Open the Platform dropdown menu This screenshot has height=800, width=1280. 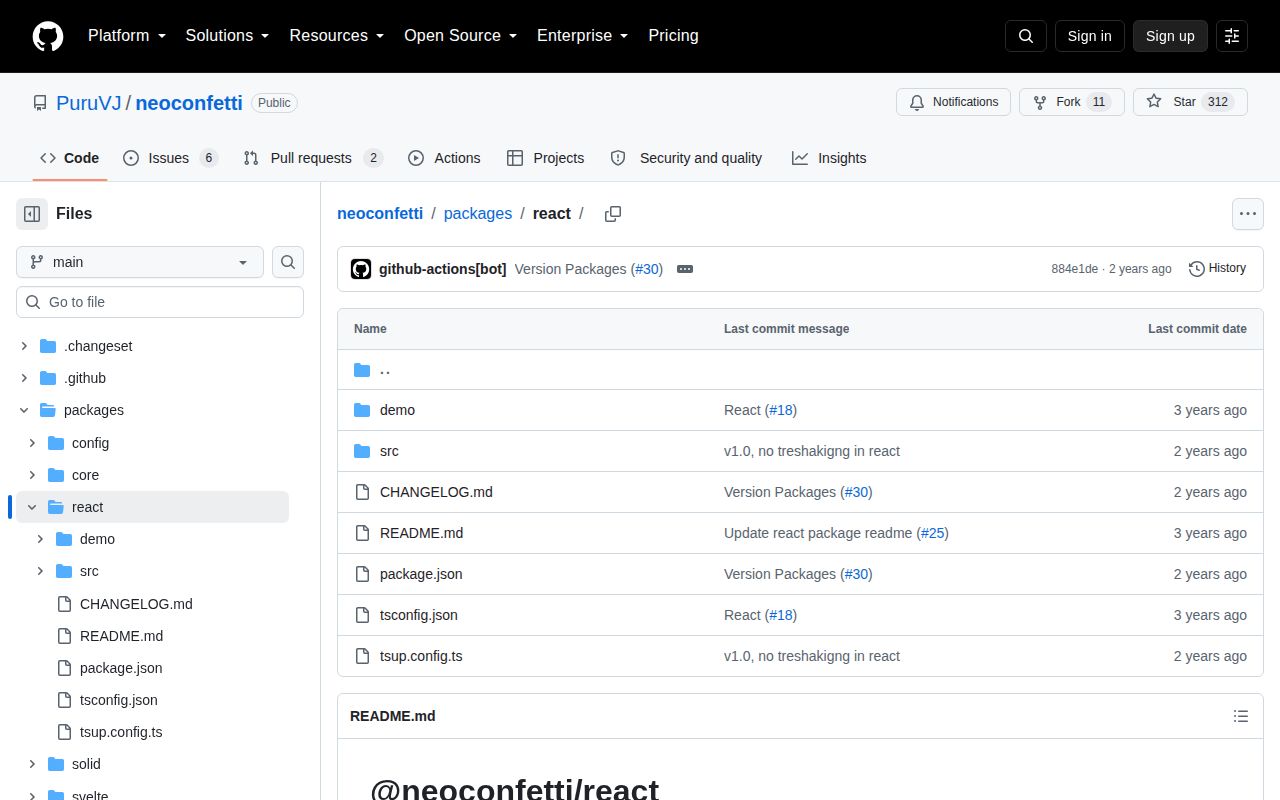pyautogui.click(x=126, y=35)
